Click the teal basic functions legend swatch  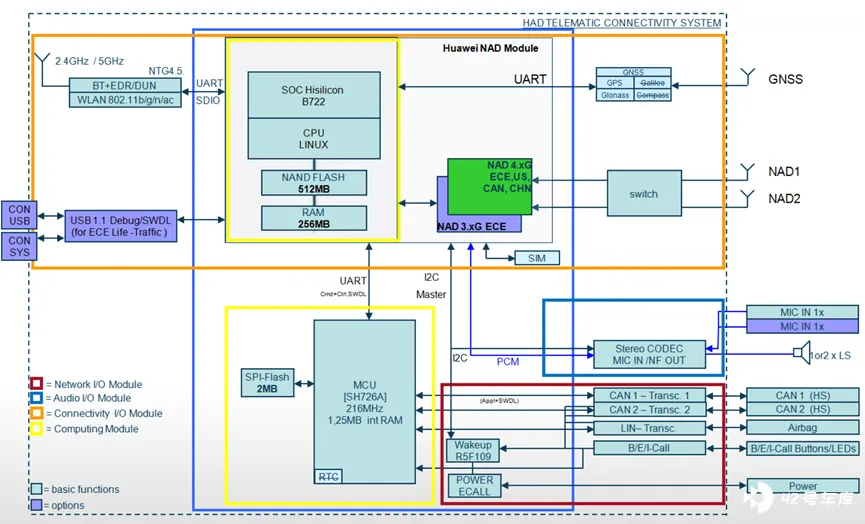click(x=36, y=489)
